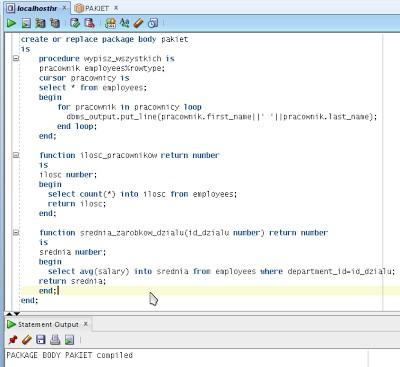Run statement with green play icon
Viewport: 400px width, 367px height.
(x=11, y=23)
